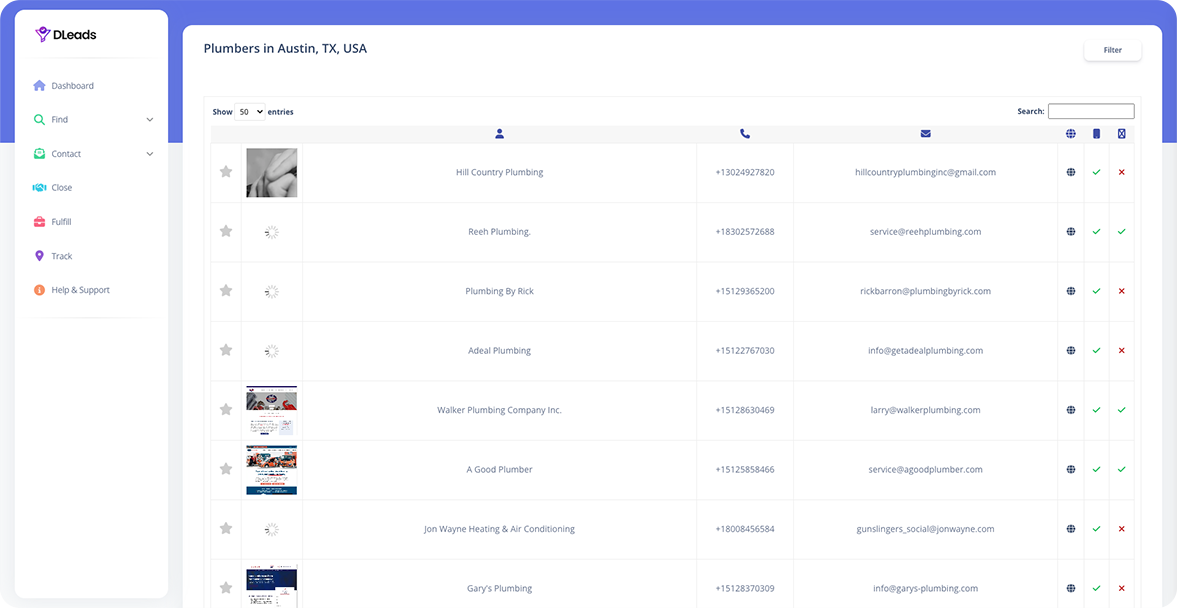
Task: Click the Help & Support info icon
Action: click(x=39, y=290)
